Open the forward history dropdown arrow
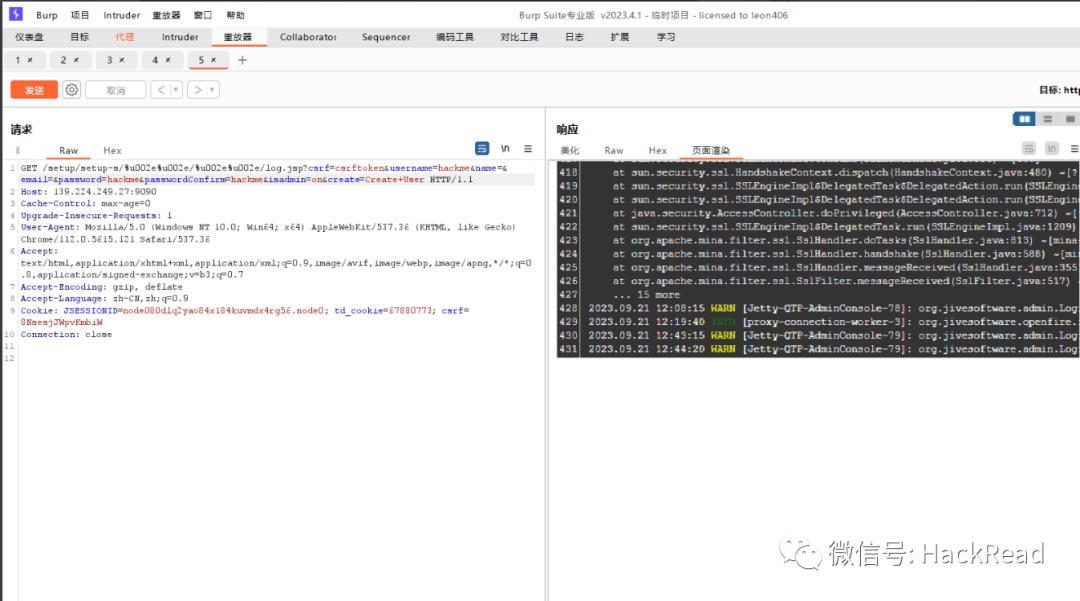1080x601 pixels. pyautogui.click(x=212, y=89)
